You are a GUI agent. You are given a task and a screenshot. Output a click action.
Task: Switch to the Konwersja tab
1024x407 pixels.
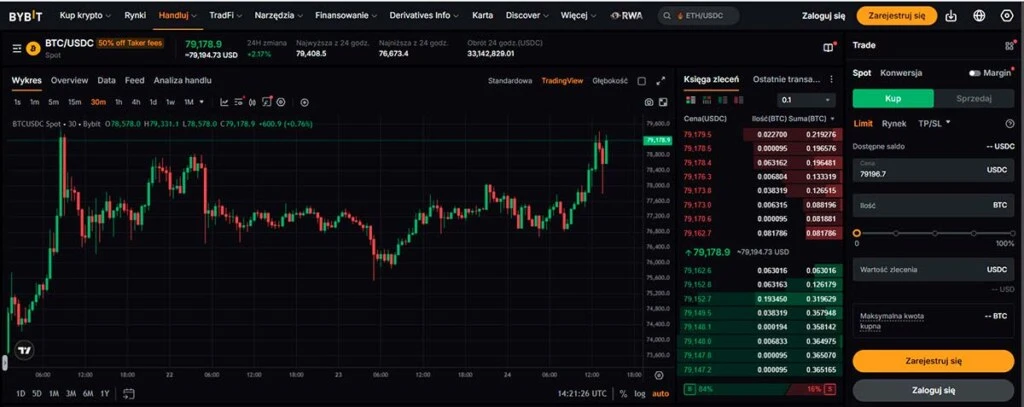click(x=901, y=73)
